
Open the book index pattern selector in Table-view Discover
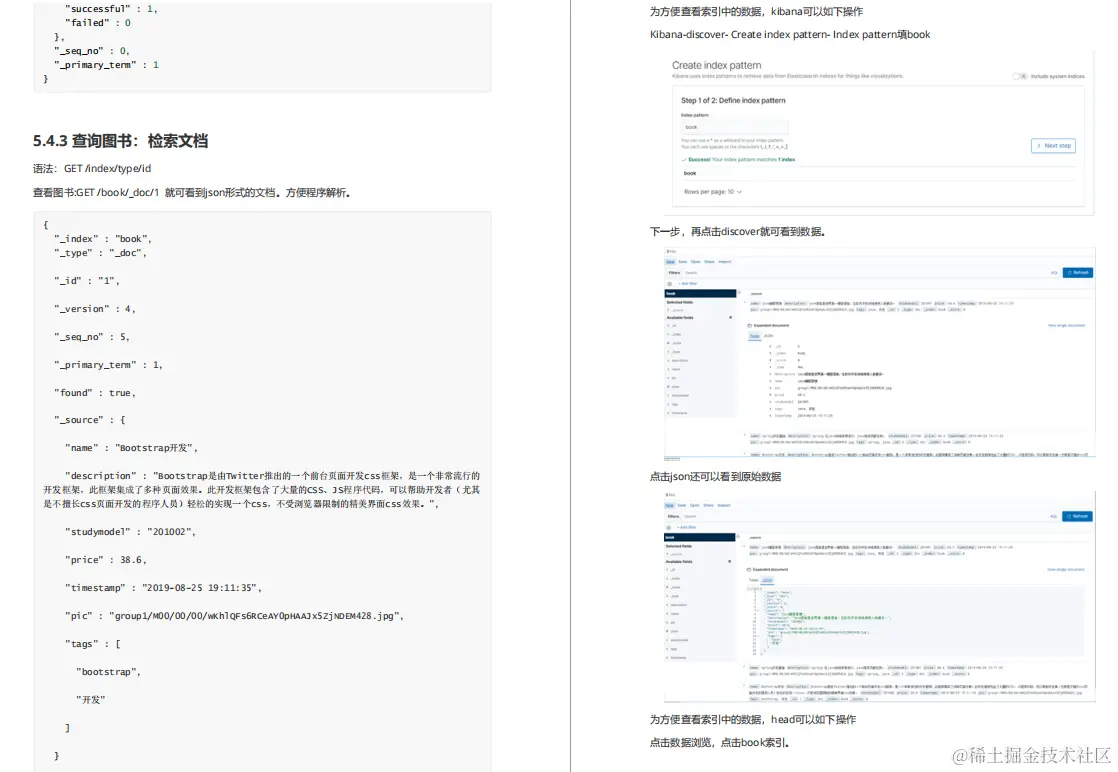click(700, 294)
